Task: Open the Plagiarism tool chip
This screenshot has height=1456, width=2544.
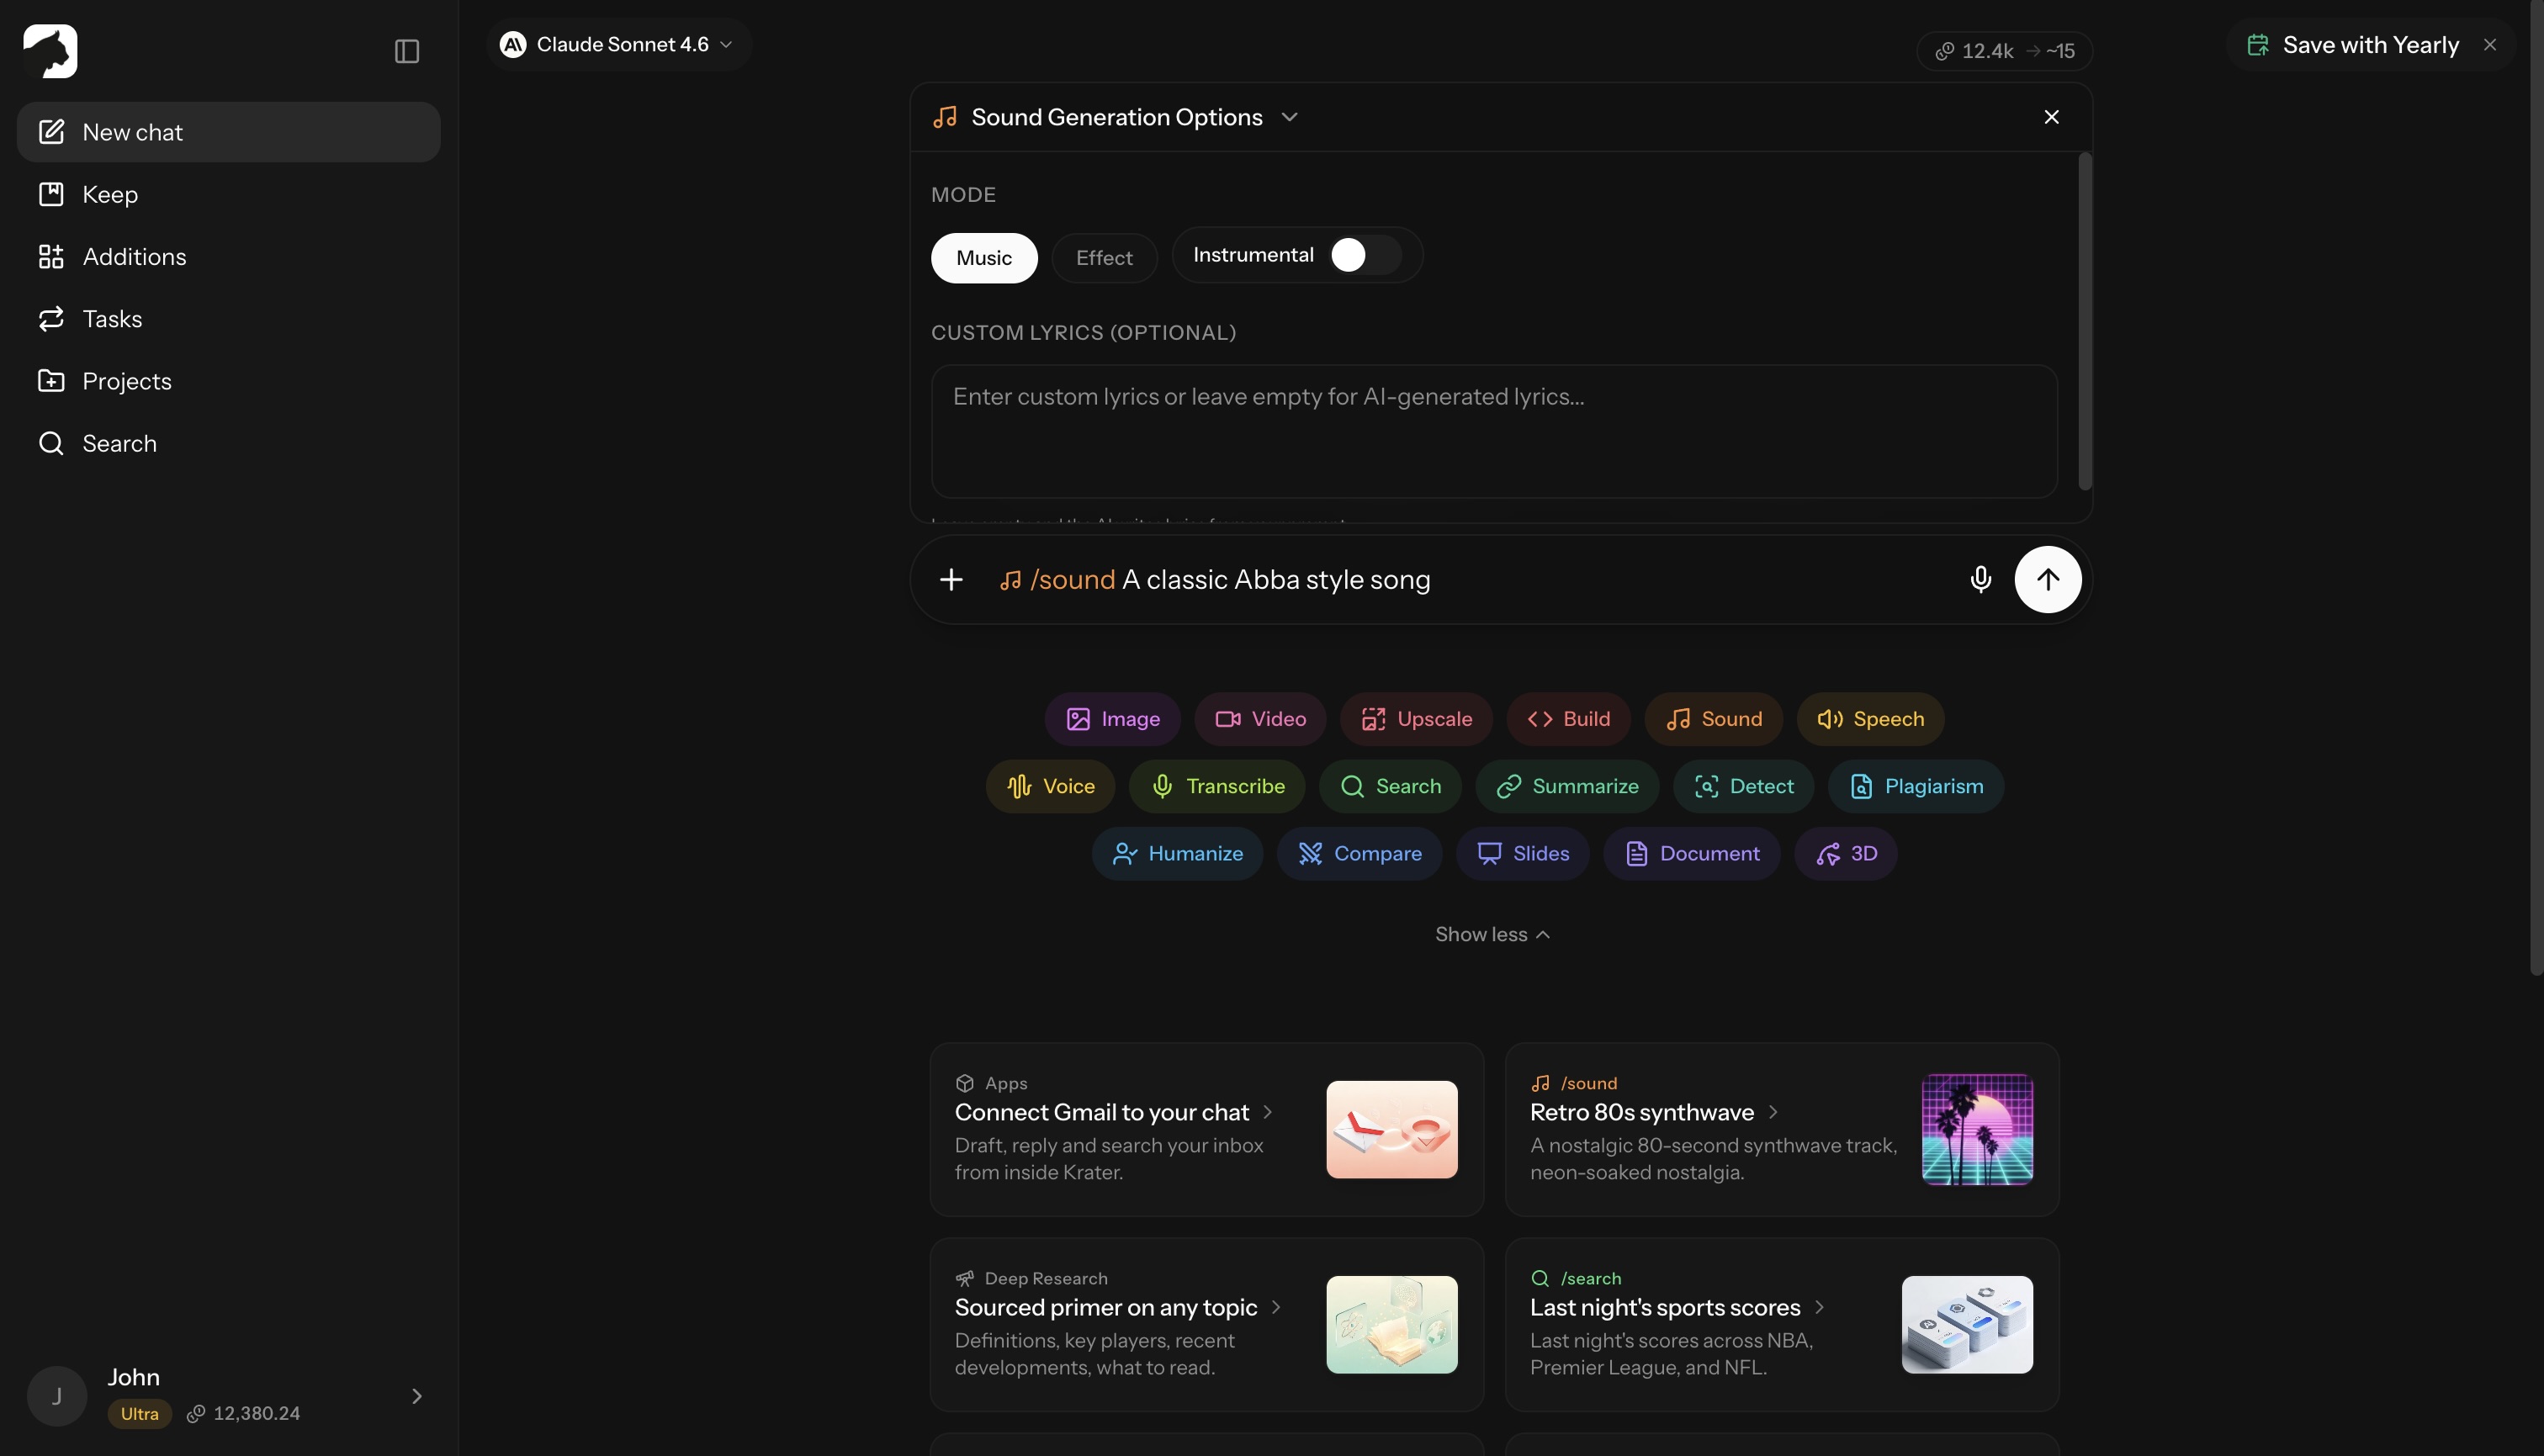Action: coord(1915,786)
